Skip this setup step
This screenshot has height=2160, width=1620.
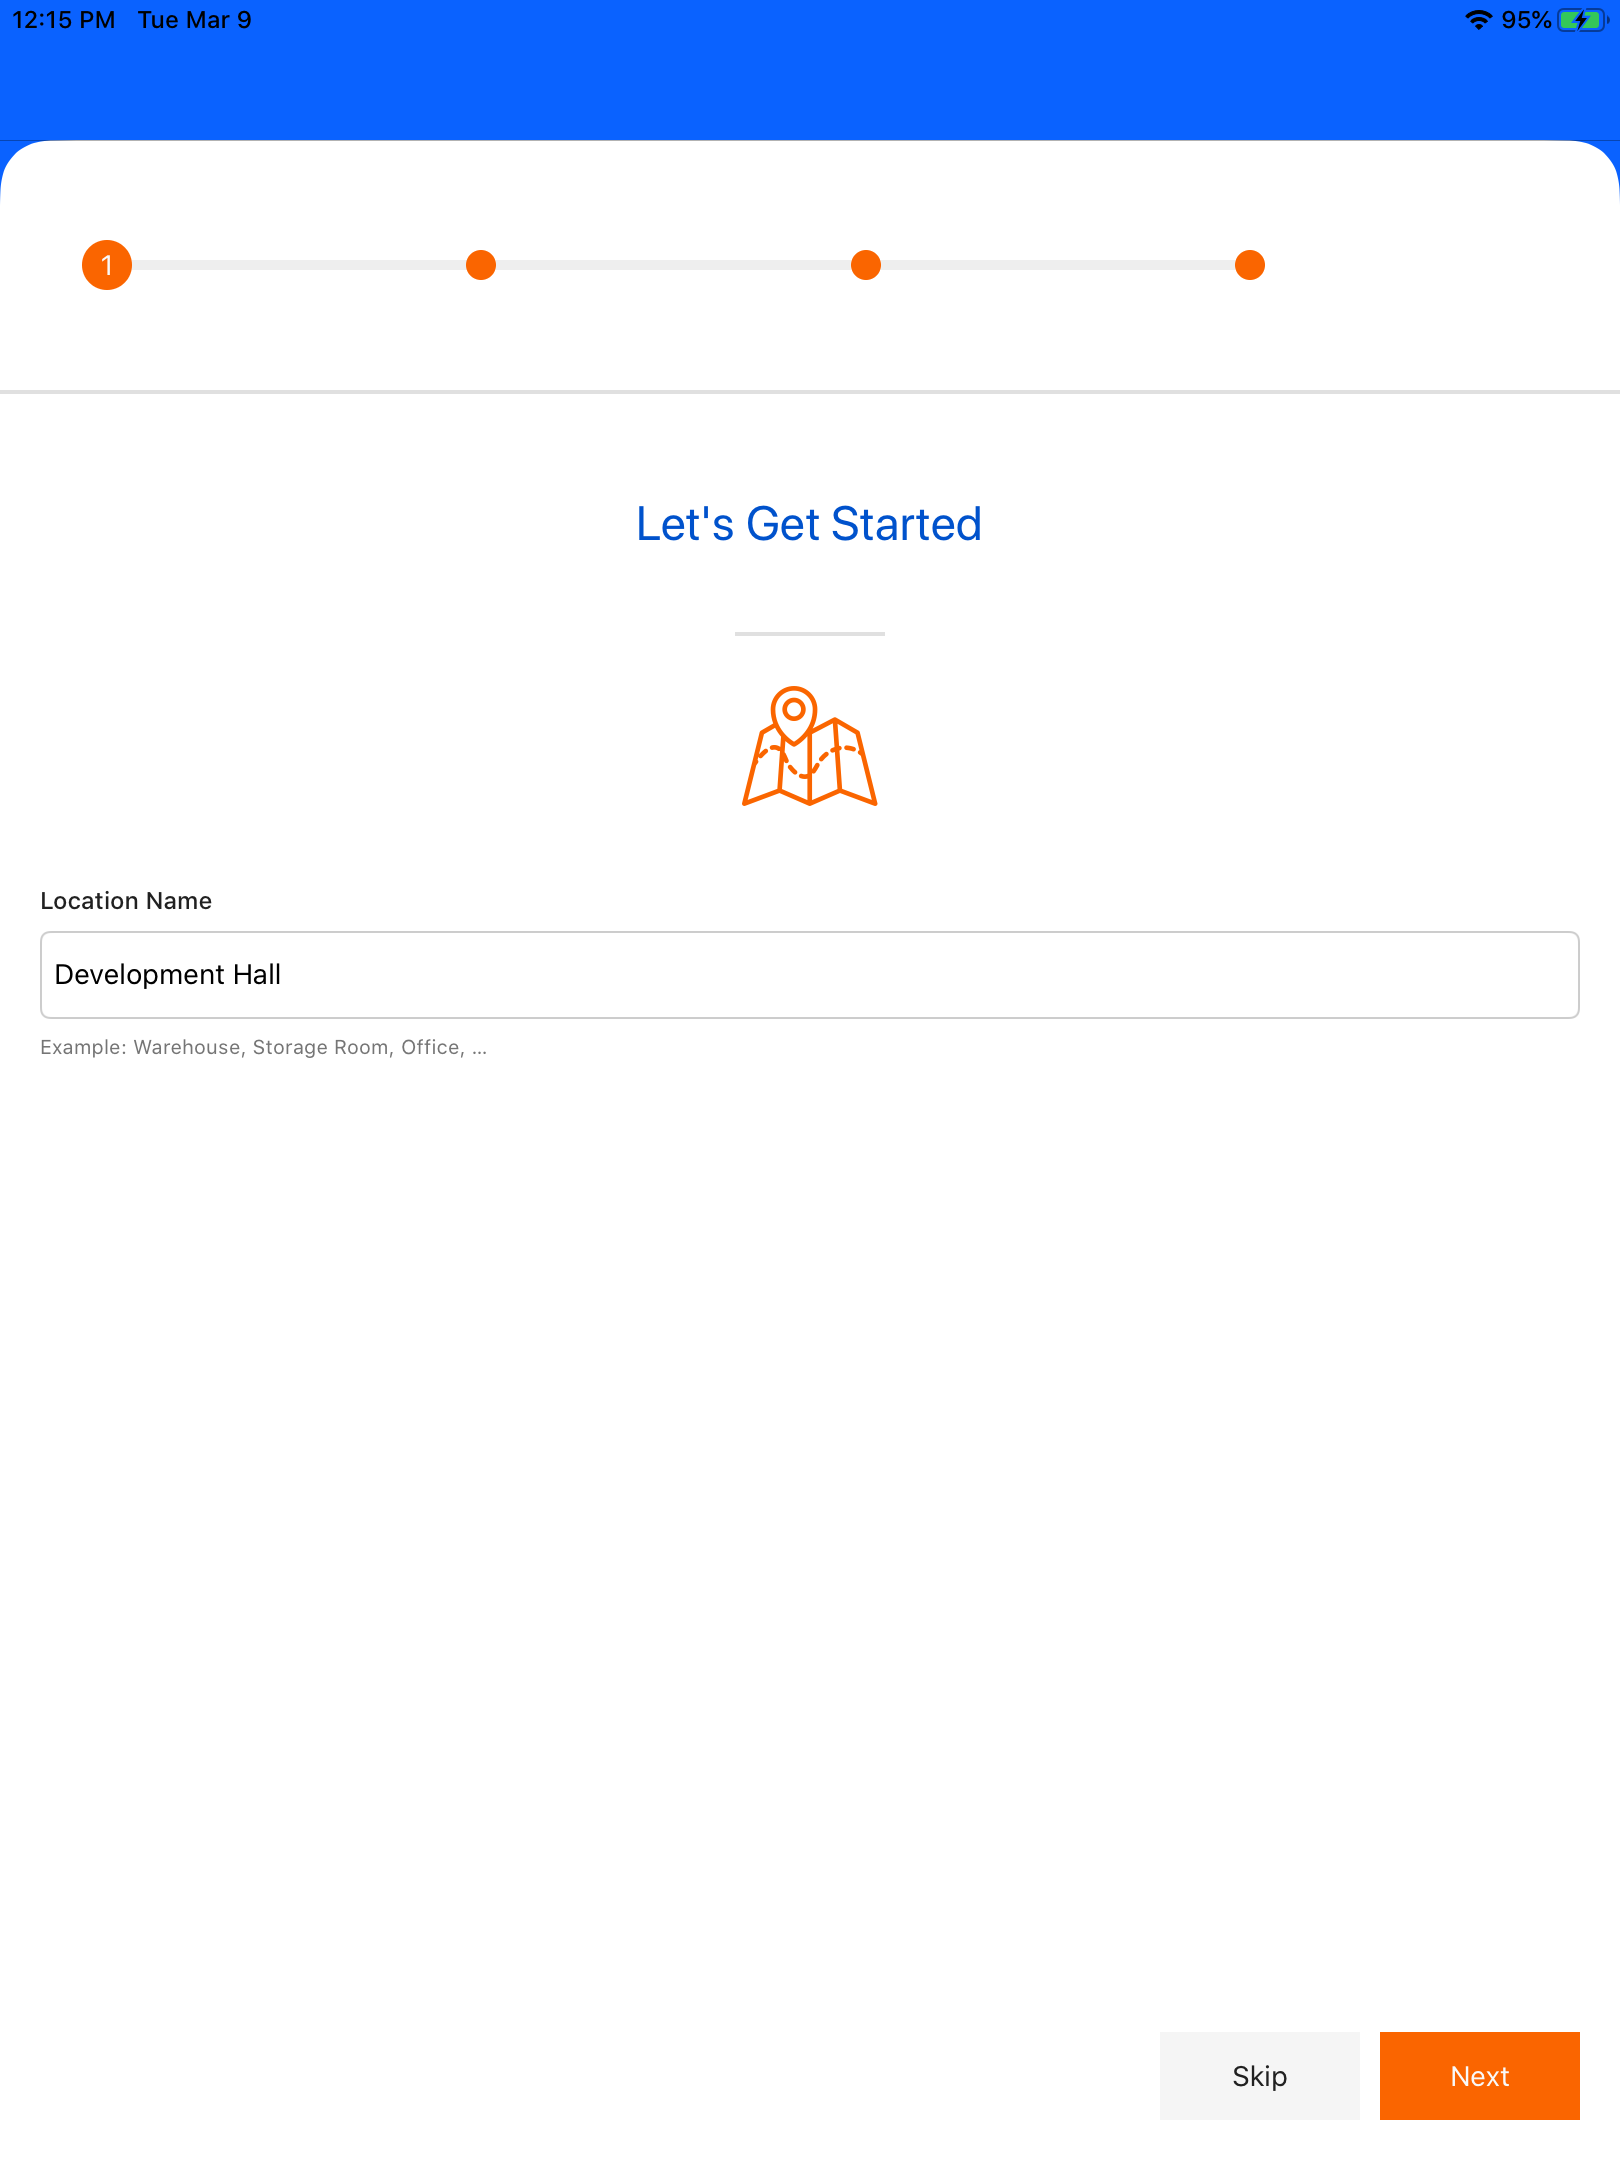pyautogui.click(x=1260, y=2076)
